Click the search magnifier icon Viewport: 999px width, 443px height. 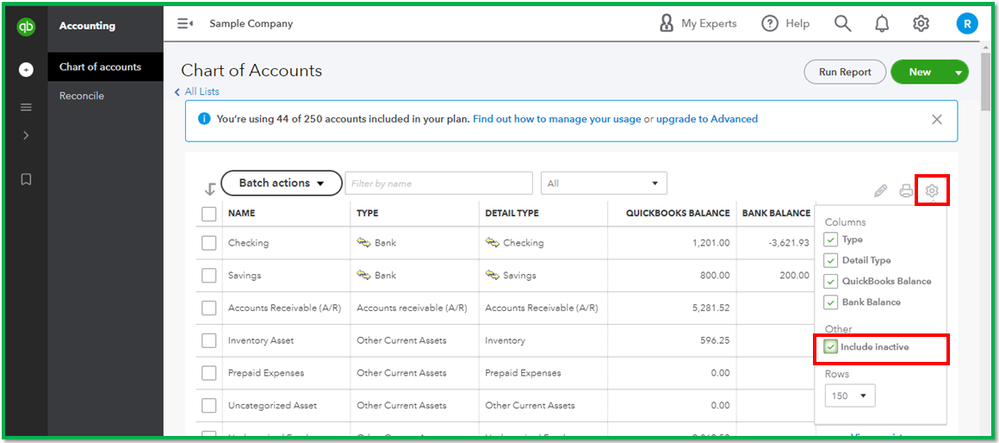(842, 24)
